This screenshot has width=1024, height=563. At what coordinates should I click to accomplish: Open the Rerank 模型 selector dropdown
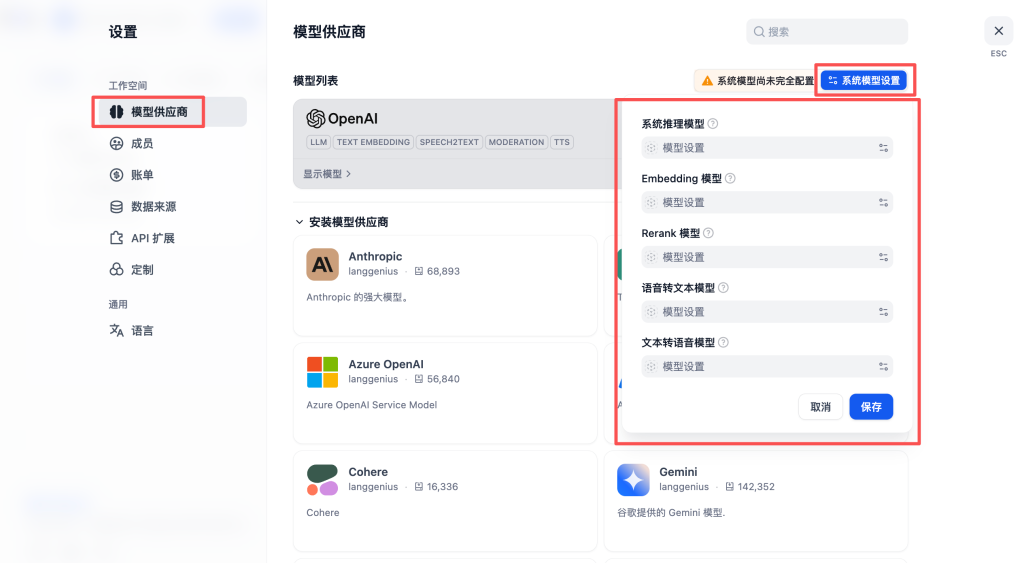click(766, 257)
